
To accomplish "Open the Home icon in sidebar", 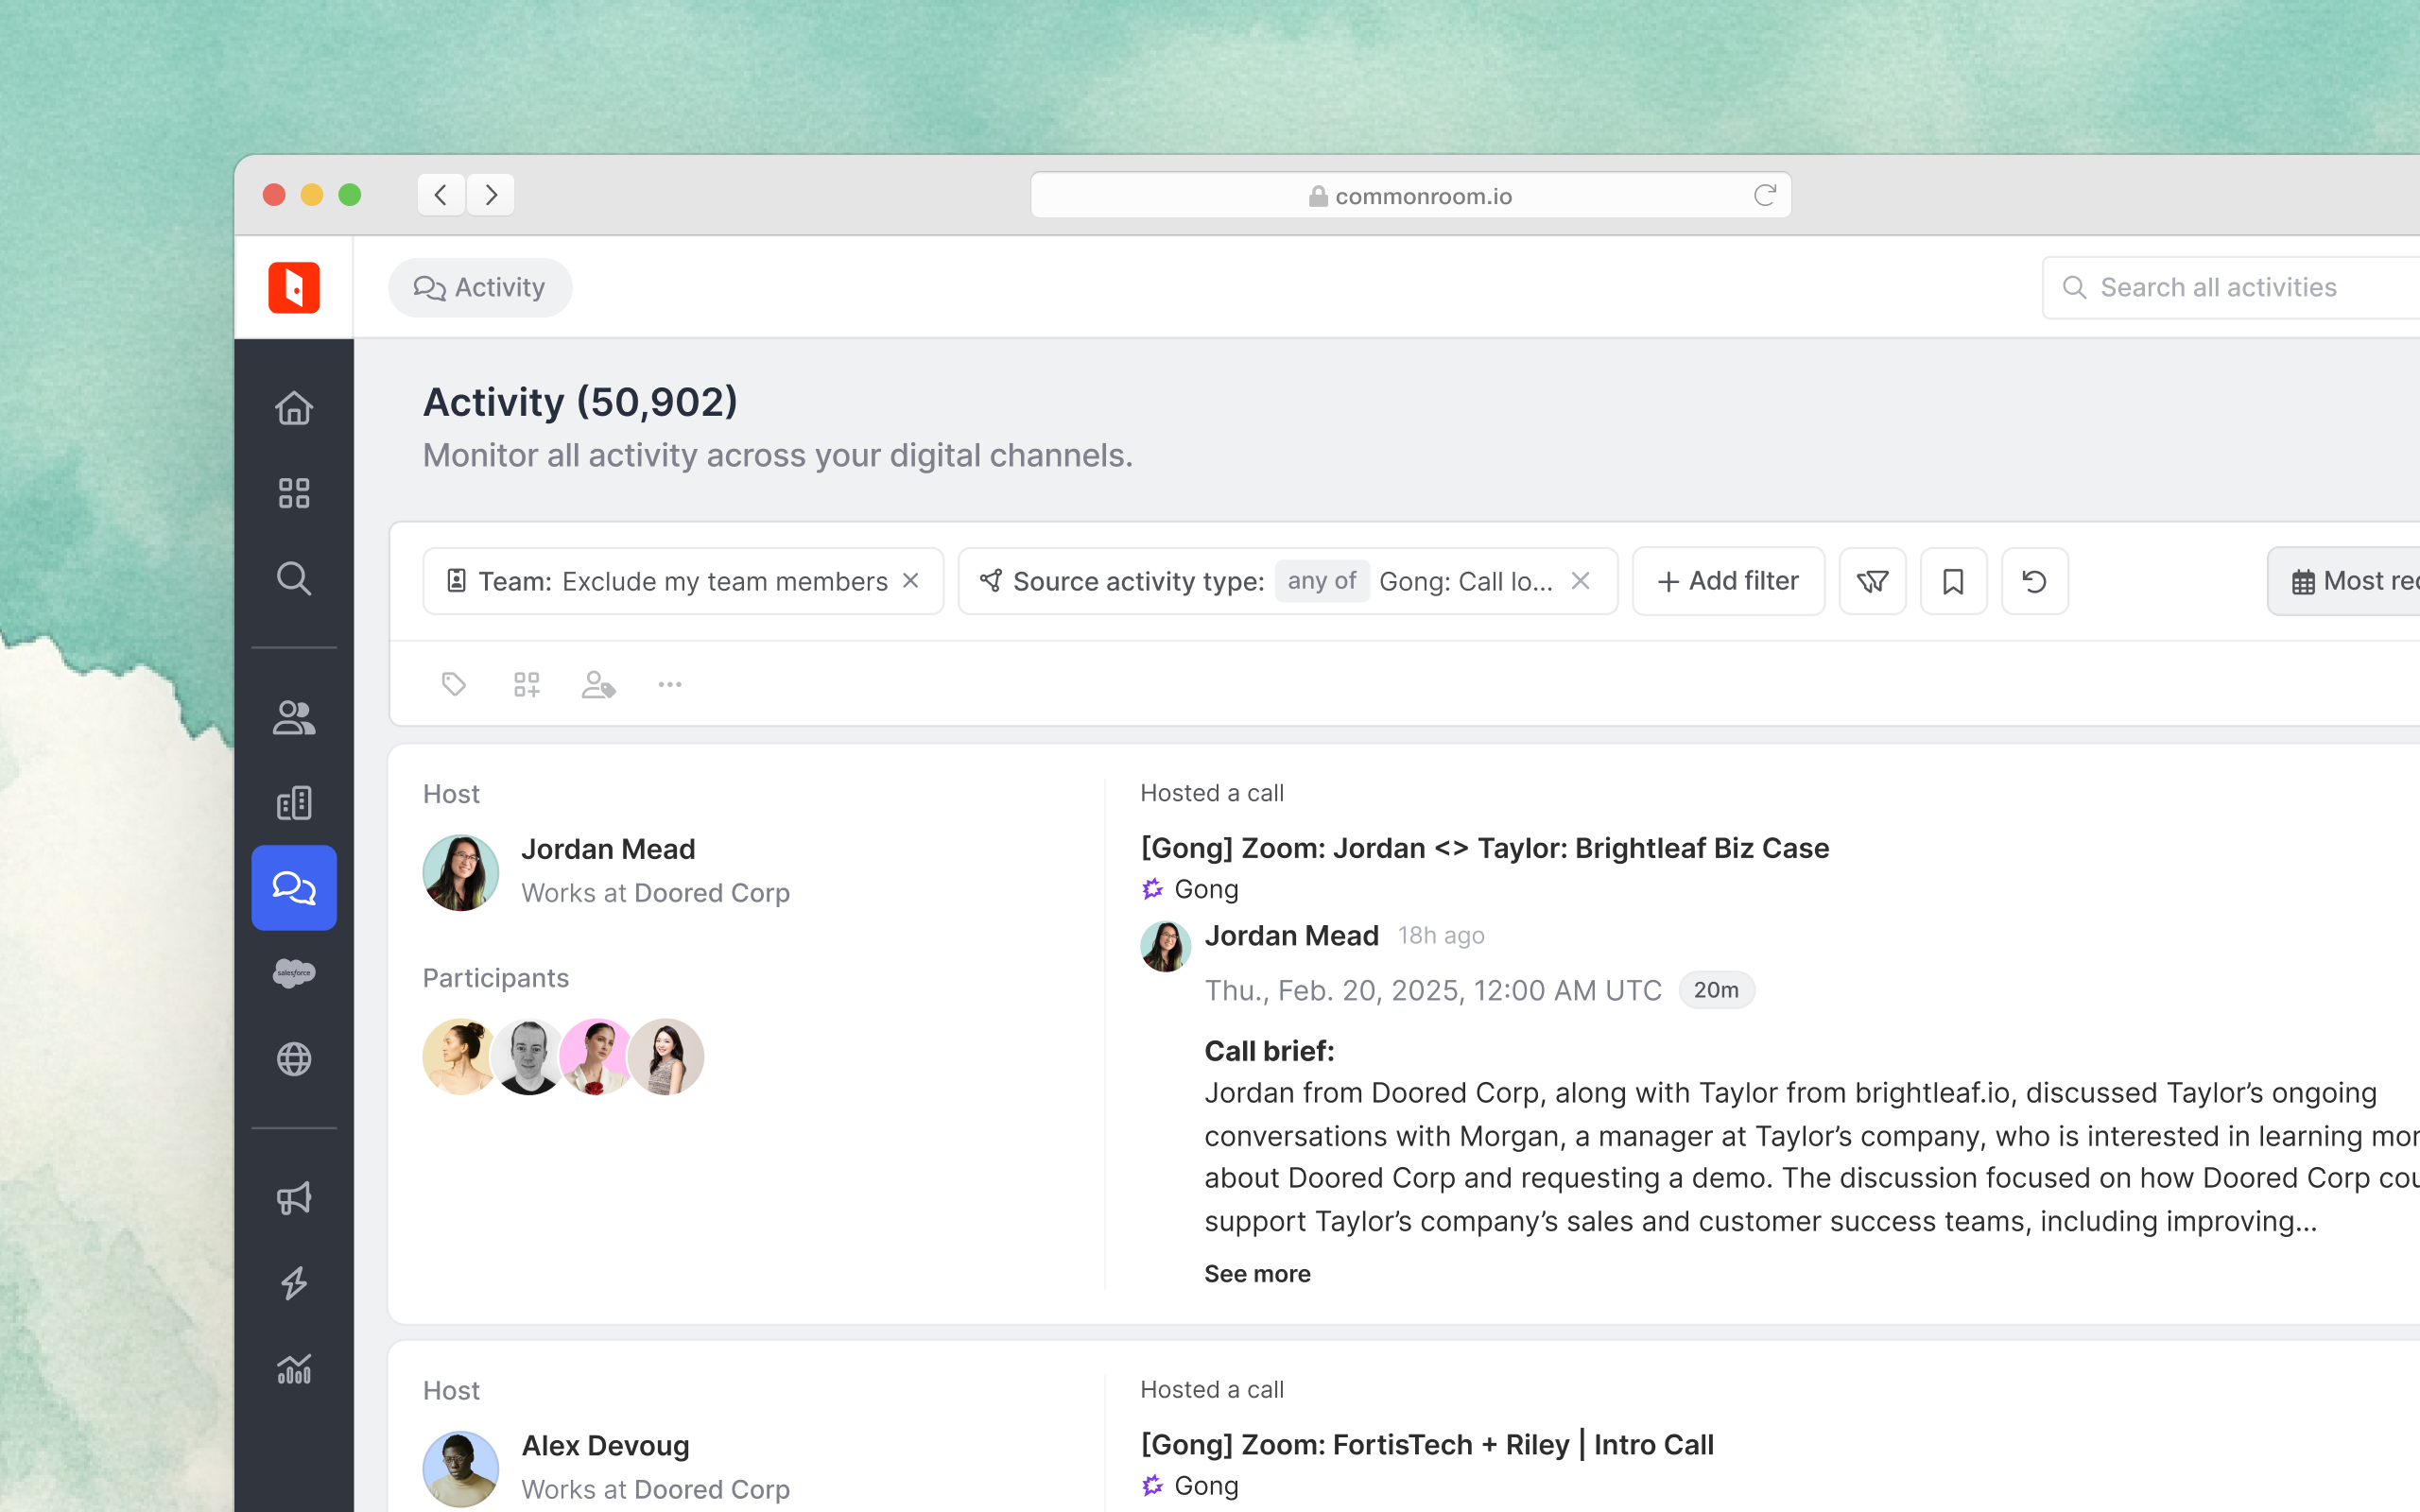I will pos(294,408).
